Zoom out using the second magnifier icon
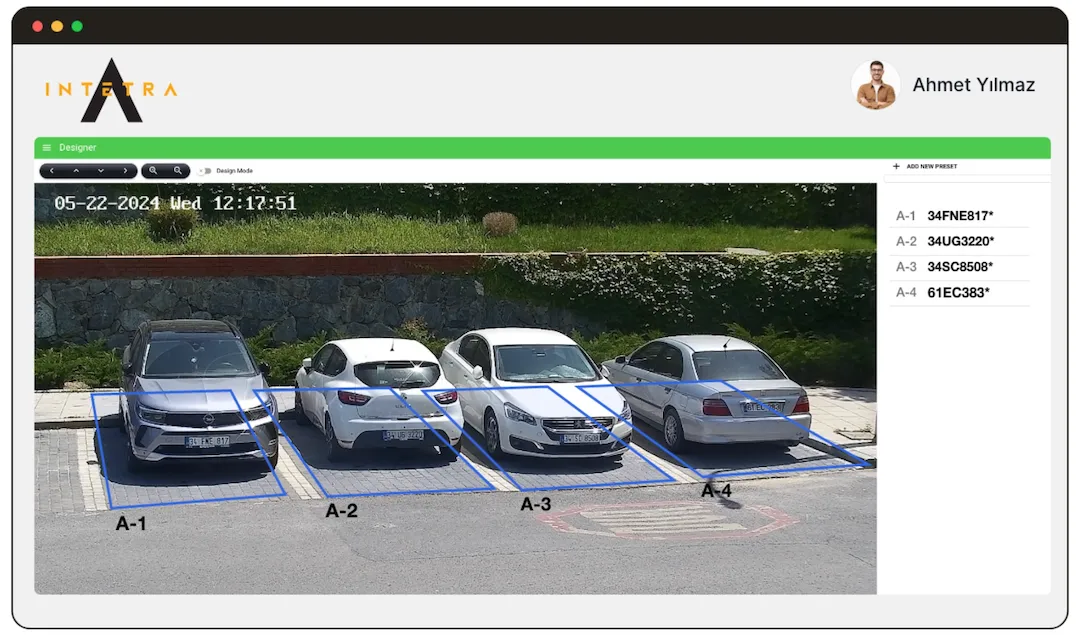This screenshot has height=635, width=1076. pyautogui.click(x=177, y=171)
